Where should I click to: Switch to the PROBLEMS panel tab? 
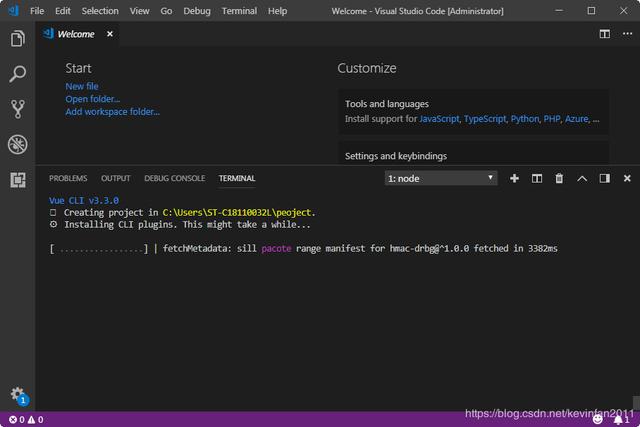(x=68, y=178)
